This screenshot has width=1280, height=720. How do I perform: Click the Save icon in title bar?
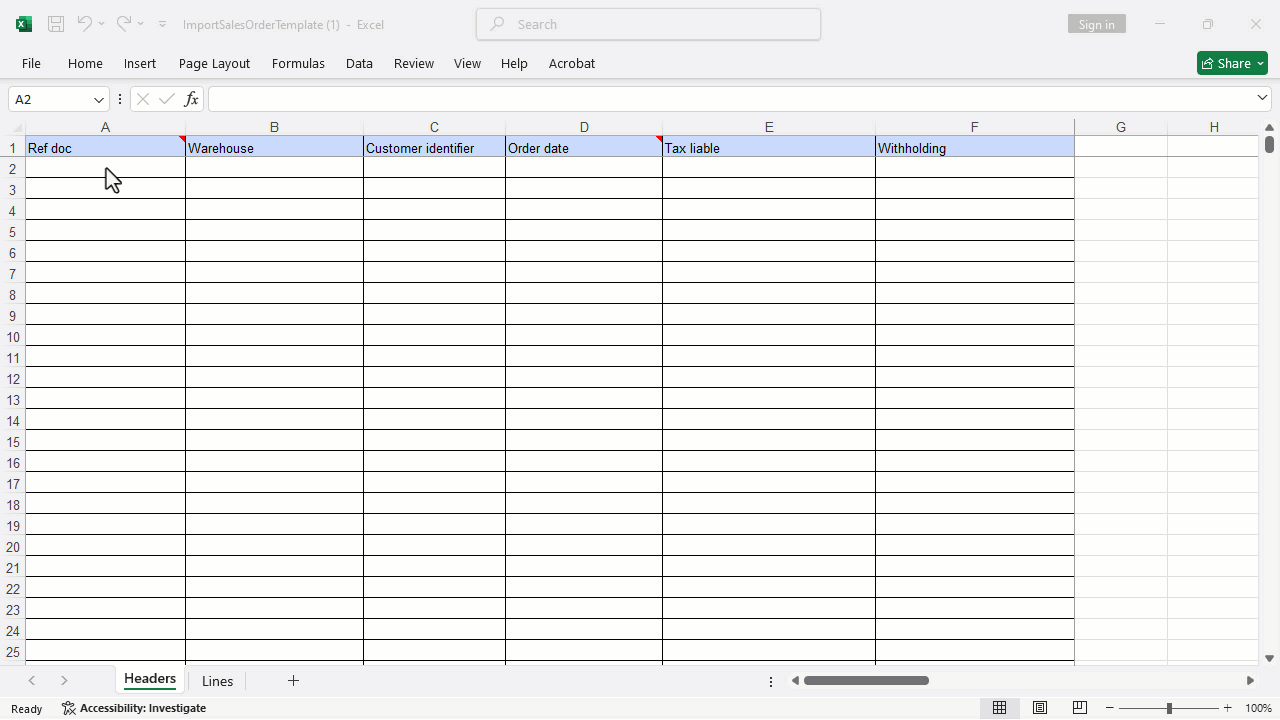point(56,24)
